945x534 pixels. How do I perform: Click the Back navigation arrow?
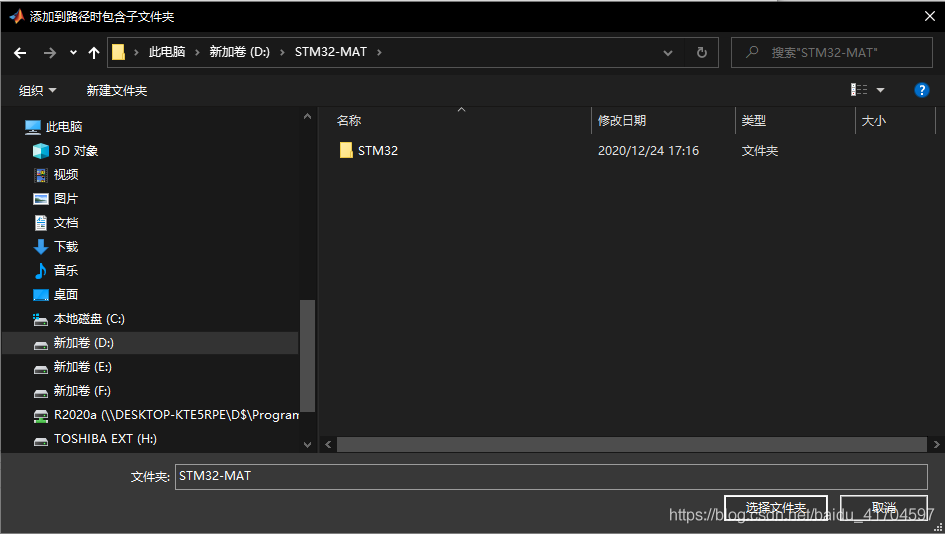[20, 53]
